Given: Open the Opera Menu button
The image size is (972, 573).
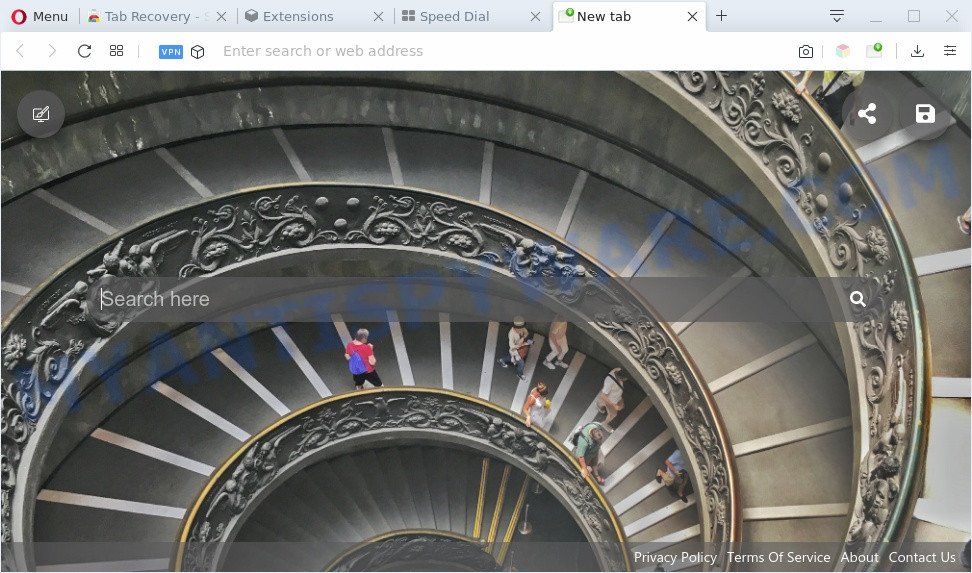Looking at the screenshot, I should (x=40, y=17).
